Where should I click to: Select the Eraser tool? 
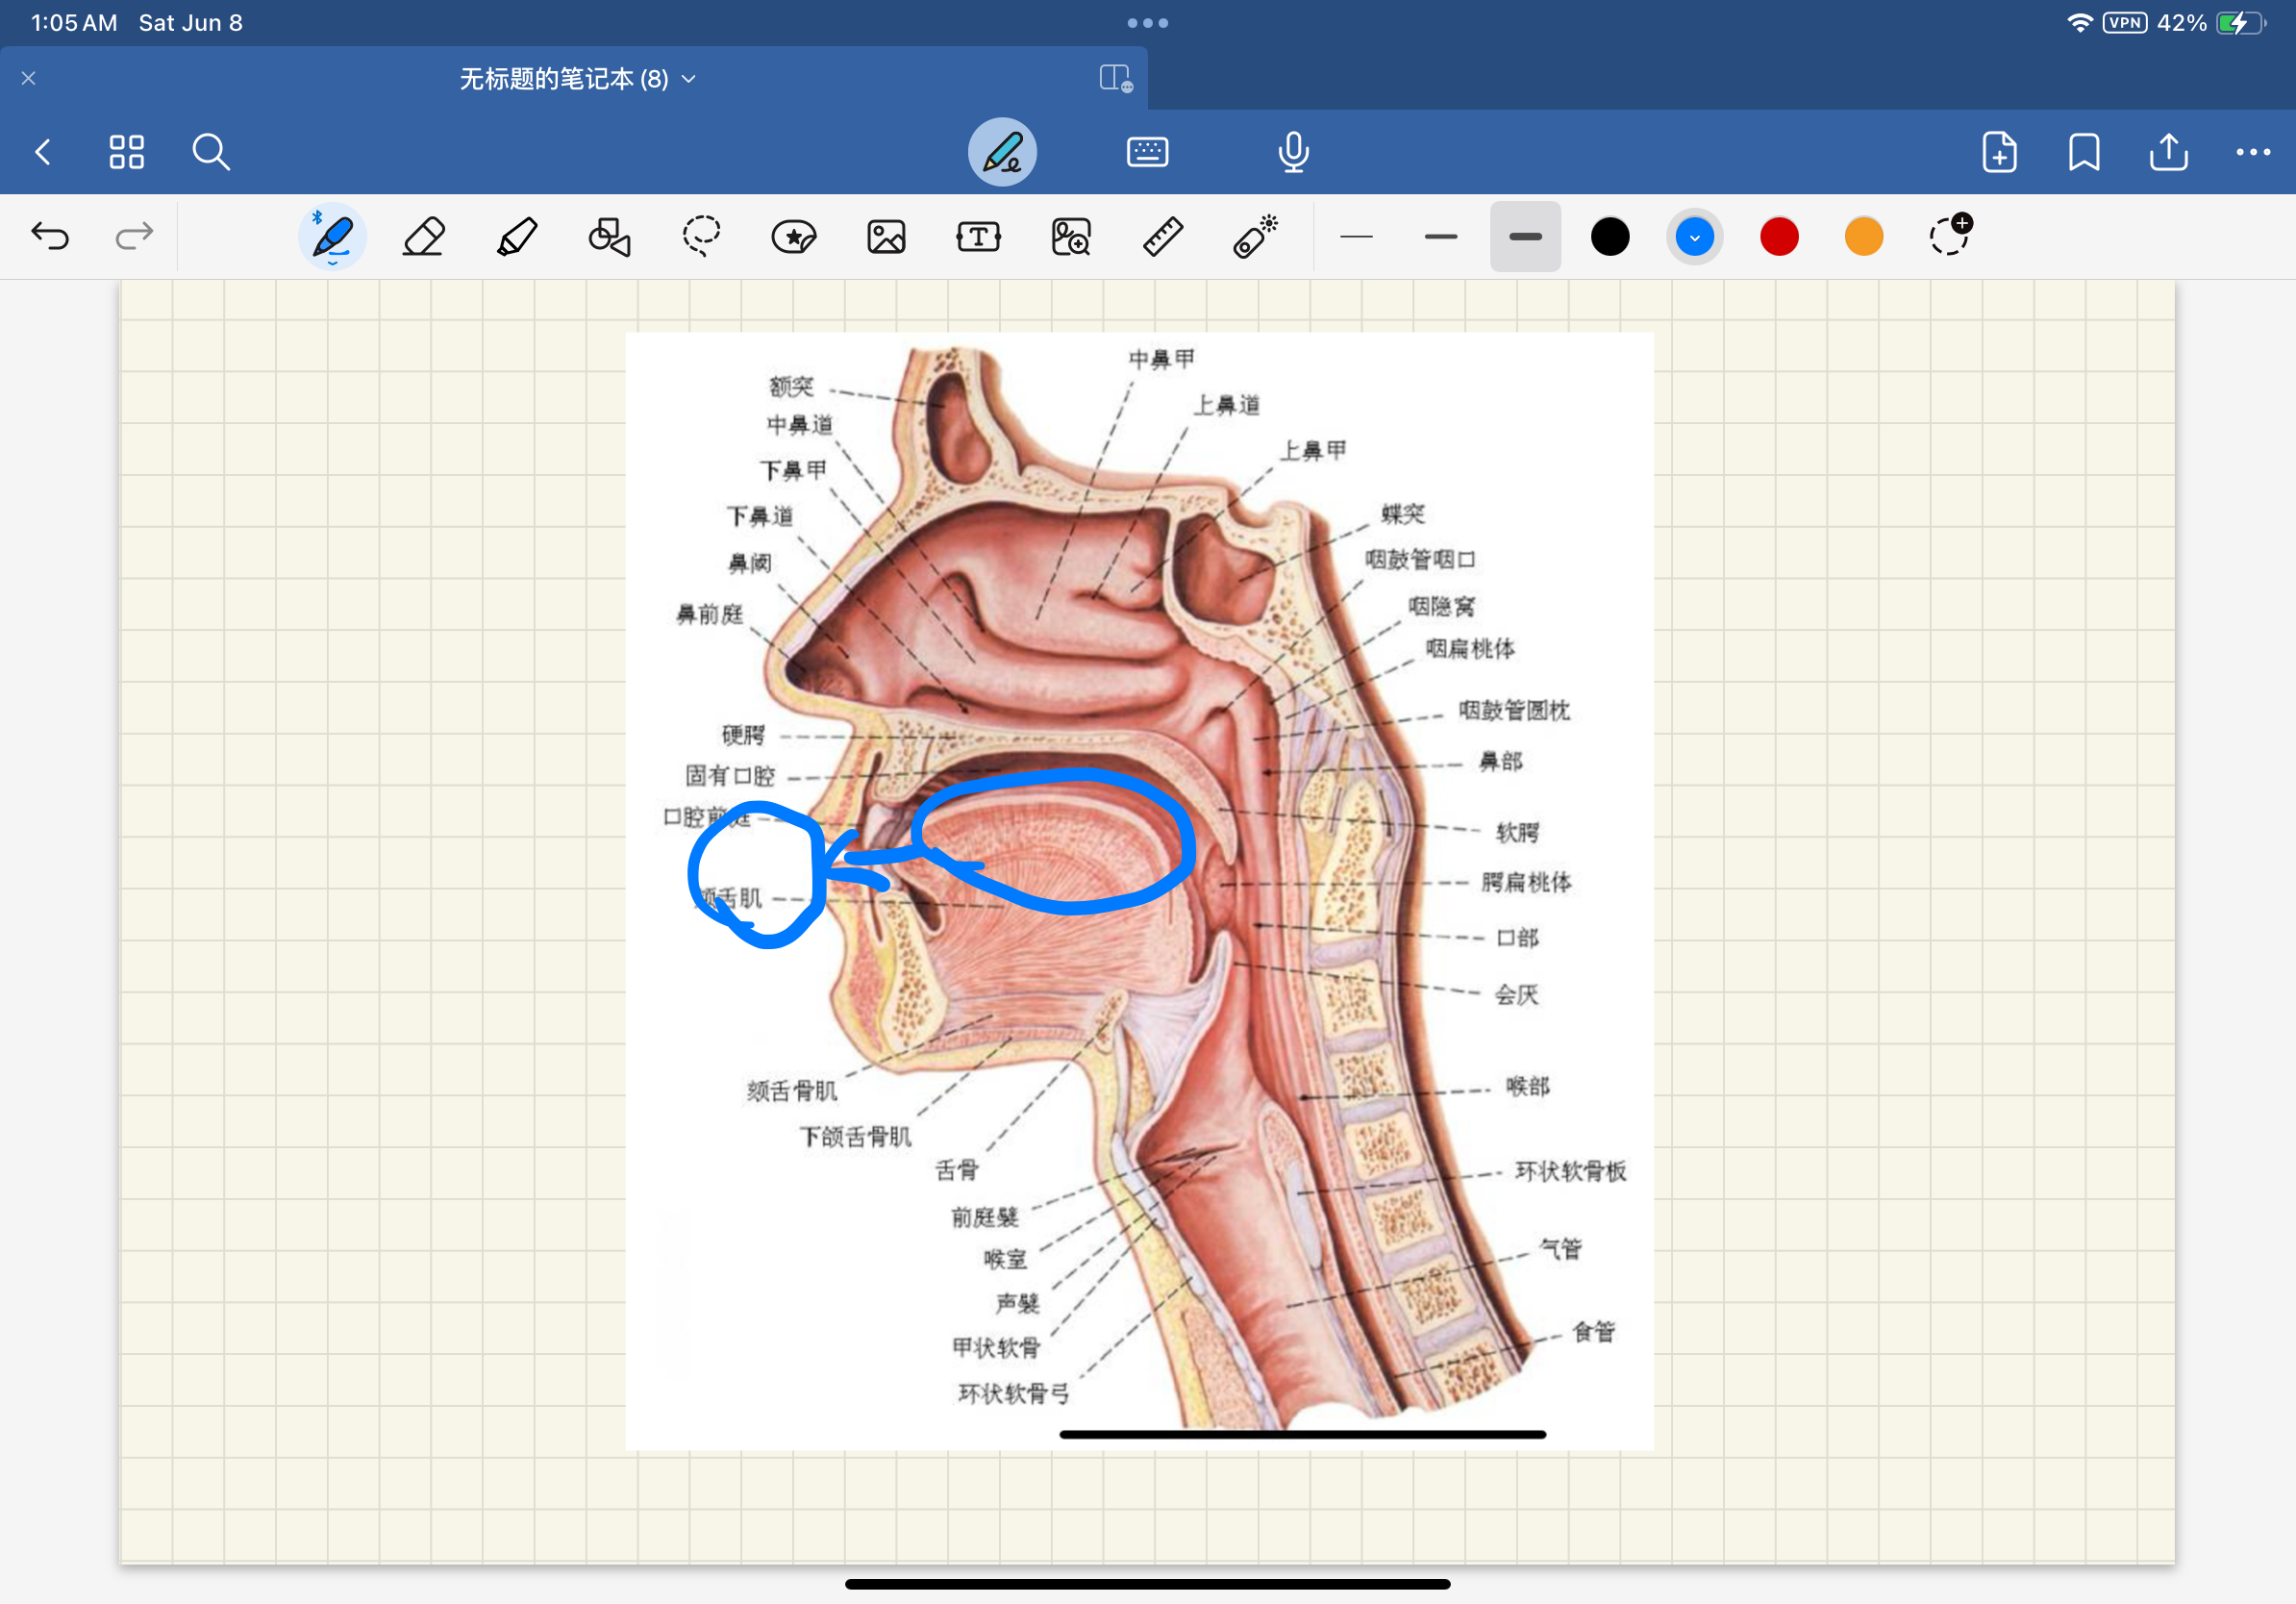(x=424, y=237)
